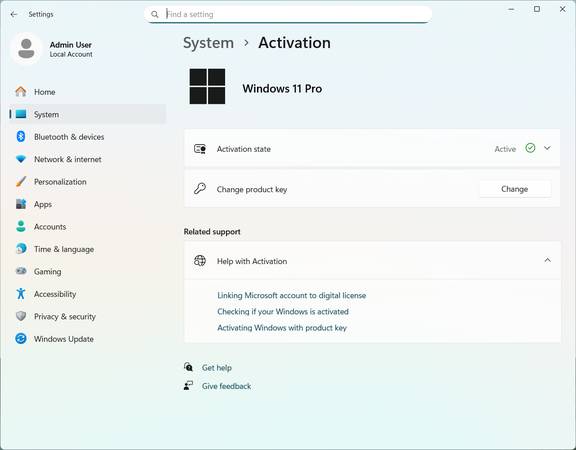Click the Privacy & security shield icon
The image size is (576, 450).
click(x=21, y=316)
